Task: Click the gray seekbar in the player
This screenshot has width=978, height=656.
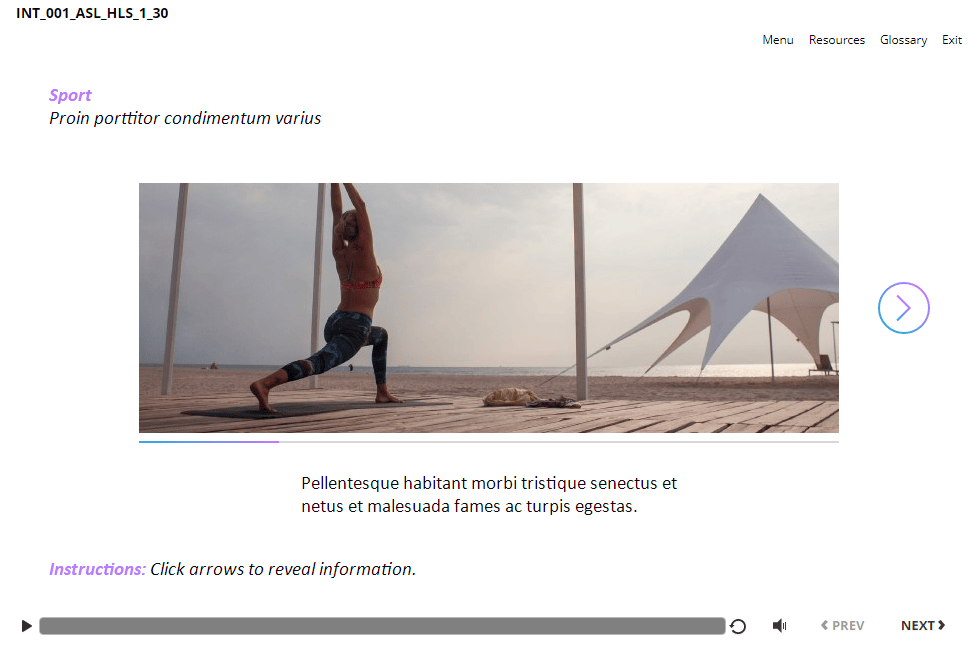Action: (382, 626)
